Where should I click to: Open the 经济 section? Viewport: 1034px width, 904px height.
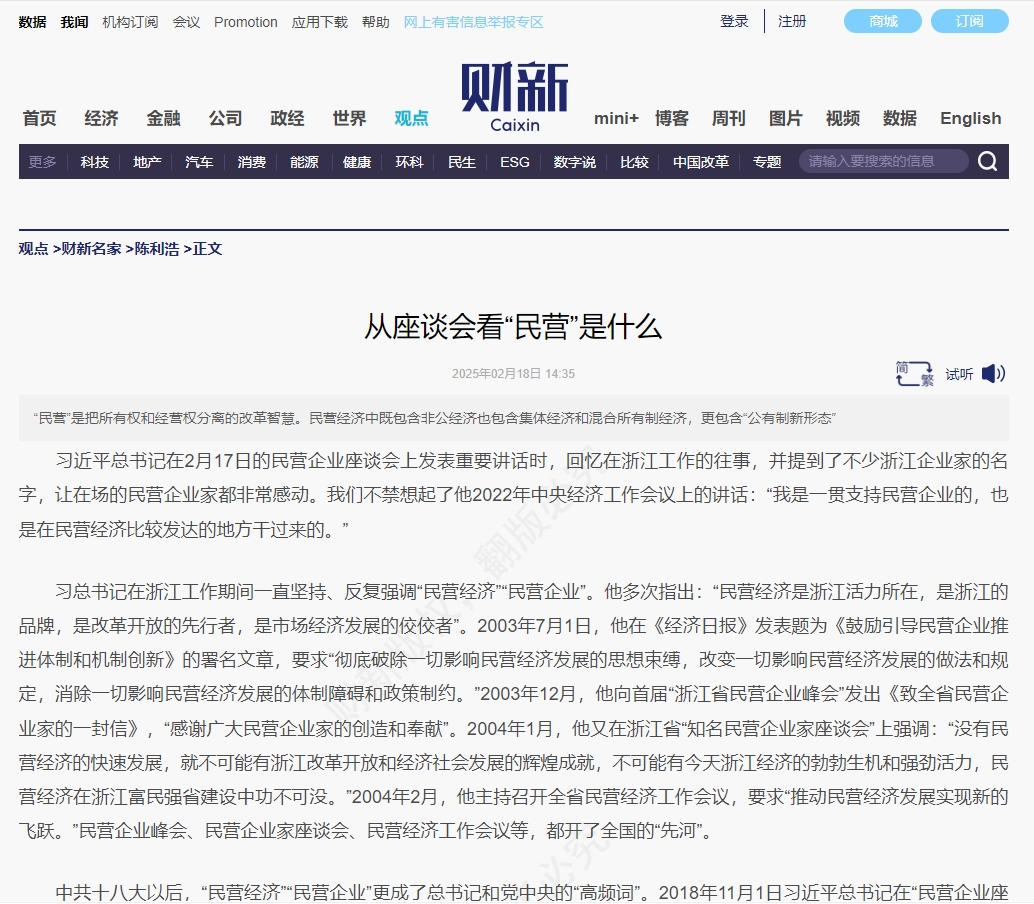pos(100,117)
